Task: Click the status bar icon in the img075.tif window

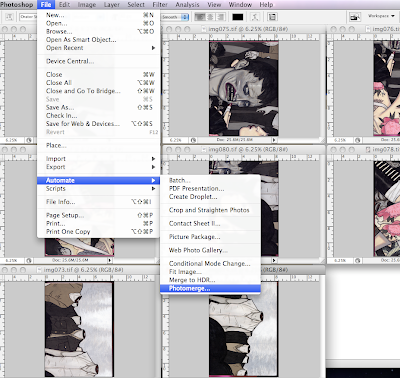Action: click(x=193, y=140)
